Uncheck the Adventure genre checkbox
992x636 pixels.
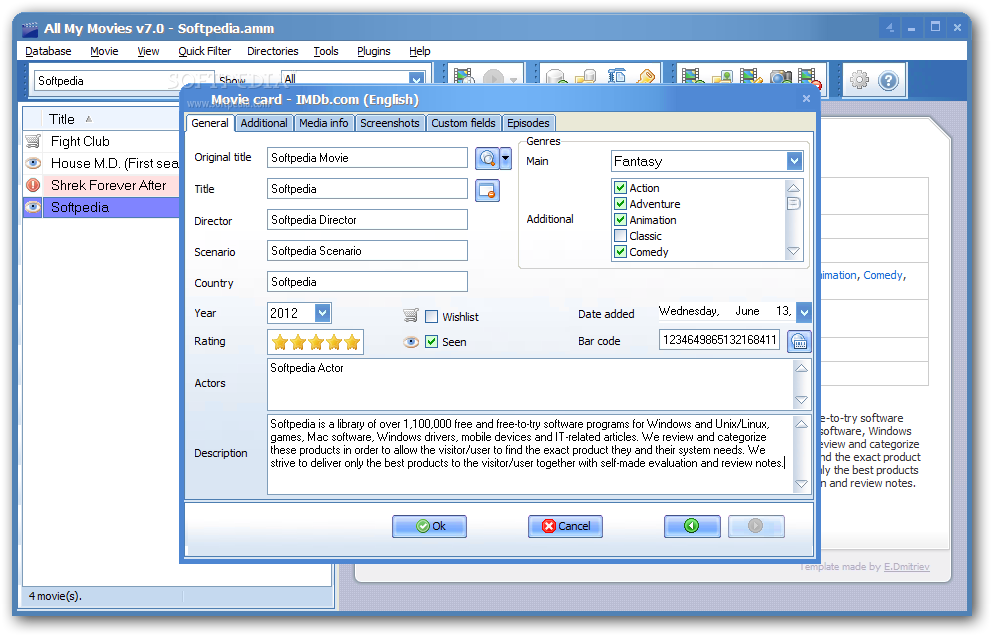[x=621, y=204]
